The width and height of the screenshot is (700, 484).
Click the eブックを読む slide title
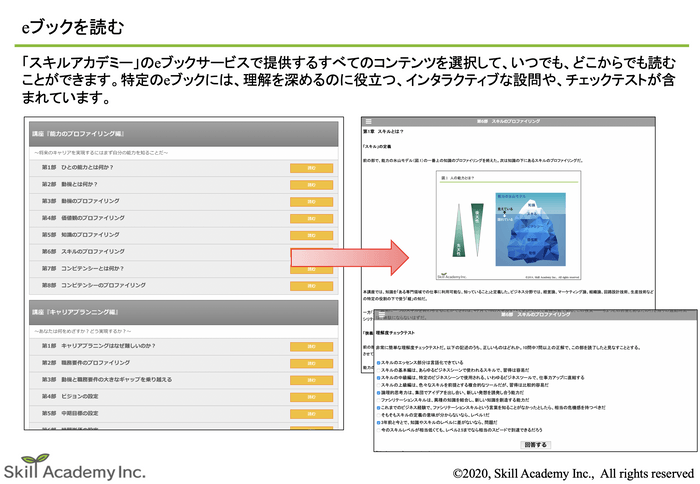click(x=73, y=27)
